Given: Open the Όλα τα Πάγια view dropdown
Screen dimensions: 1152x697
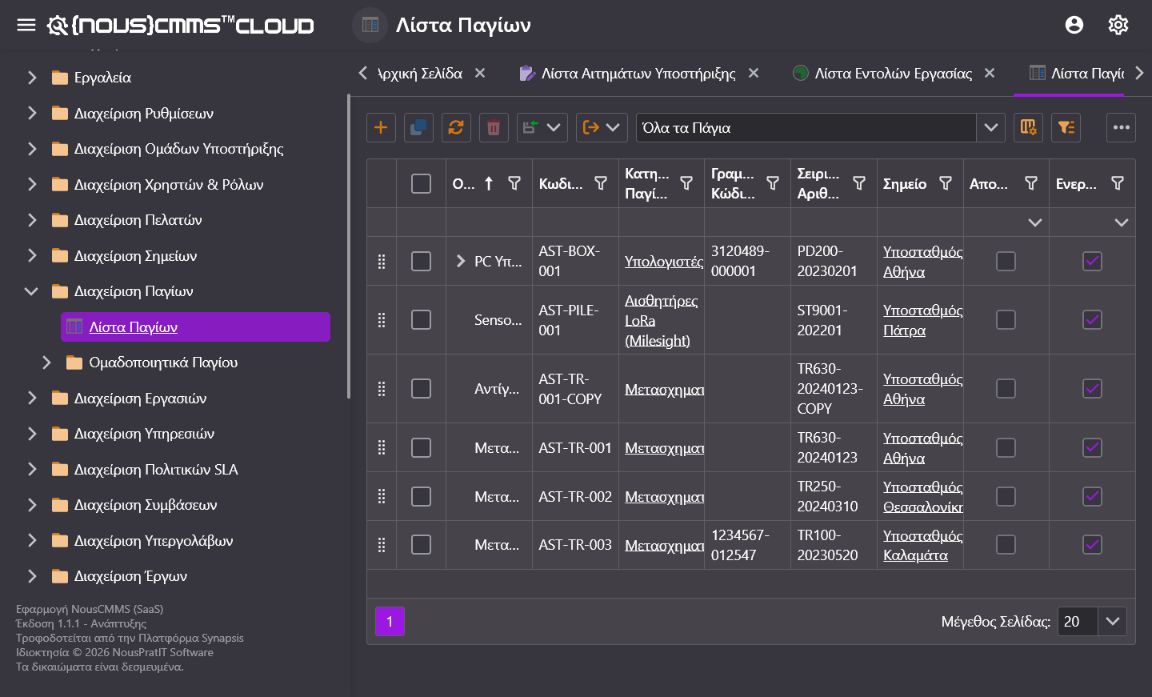Looking at the screenshot, I should click(821, 128).
